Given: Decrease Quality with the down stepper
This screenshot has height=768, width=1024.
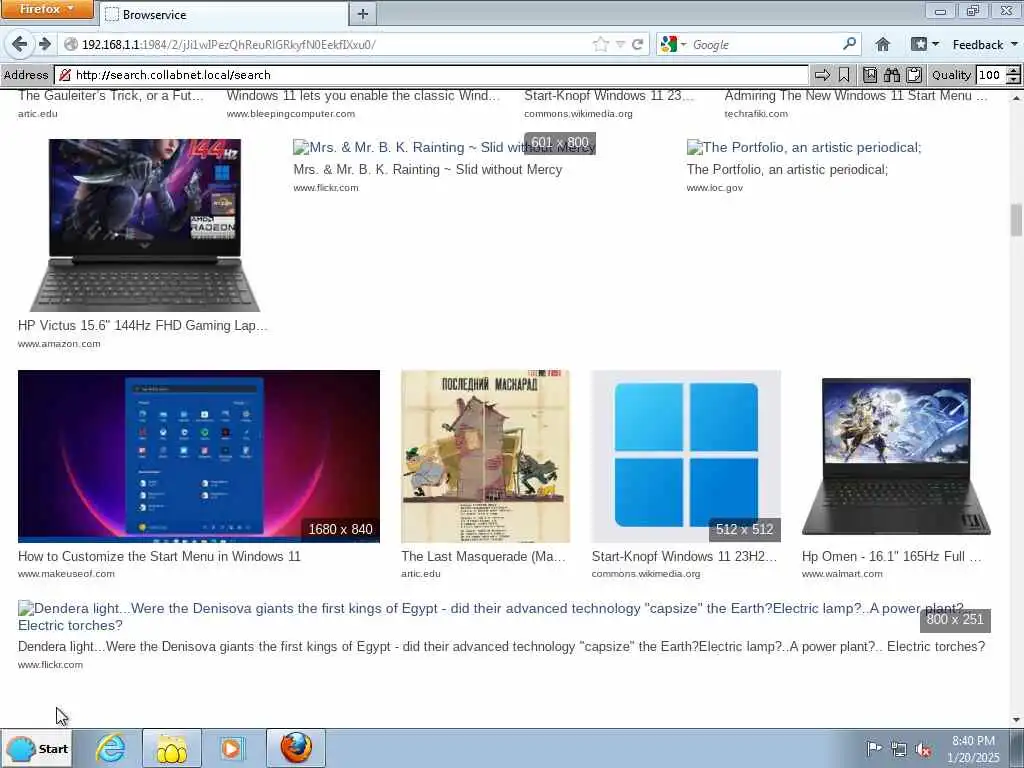Looking at the screenshot, I should tap(1014, 80).
